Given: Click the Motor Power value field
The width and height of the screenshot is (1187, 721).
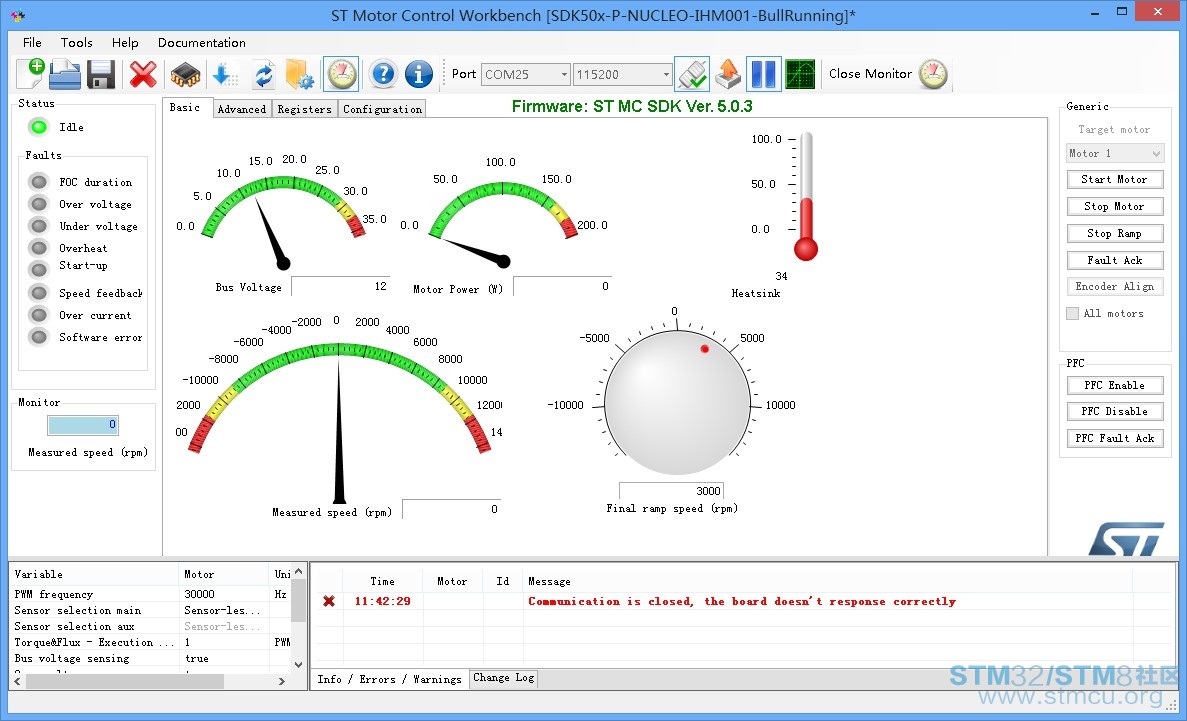Looking at the screenshot, I should [x=562, y=286].
